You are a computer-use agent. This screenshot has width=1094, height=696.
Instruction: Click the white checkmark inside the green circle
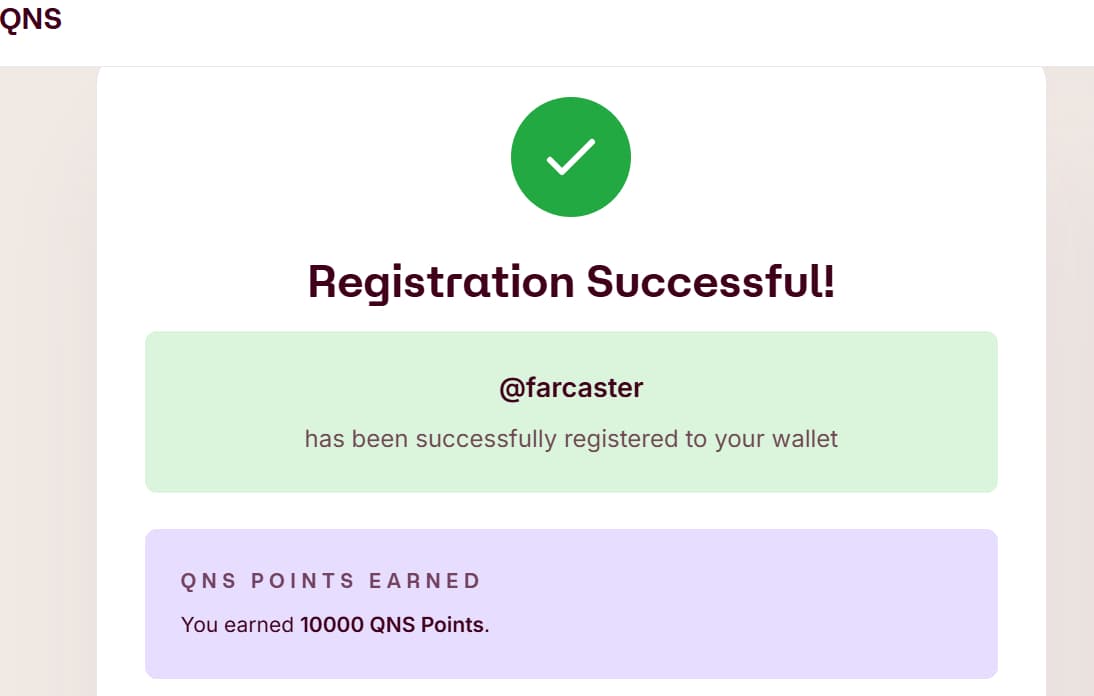pyautogui.click(x=571, y=157)
